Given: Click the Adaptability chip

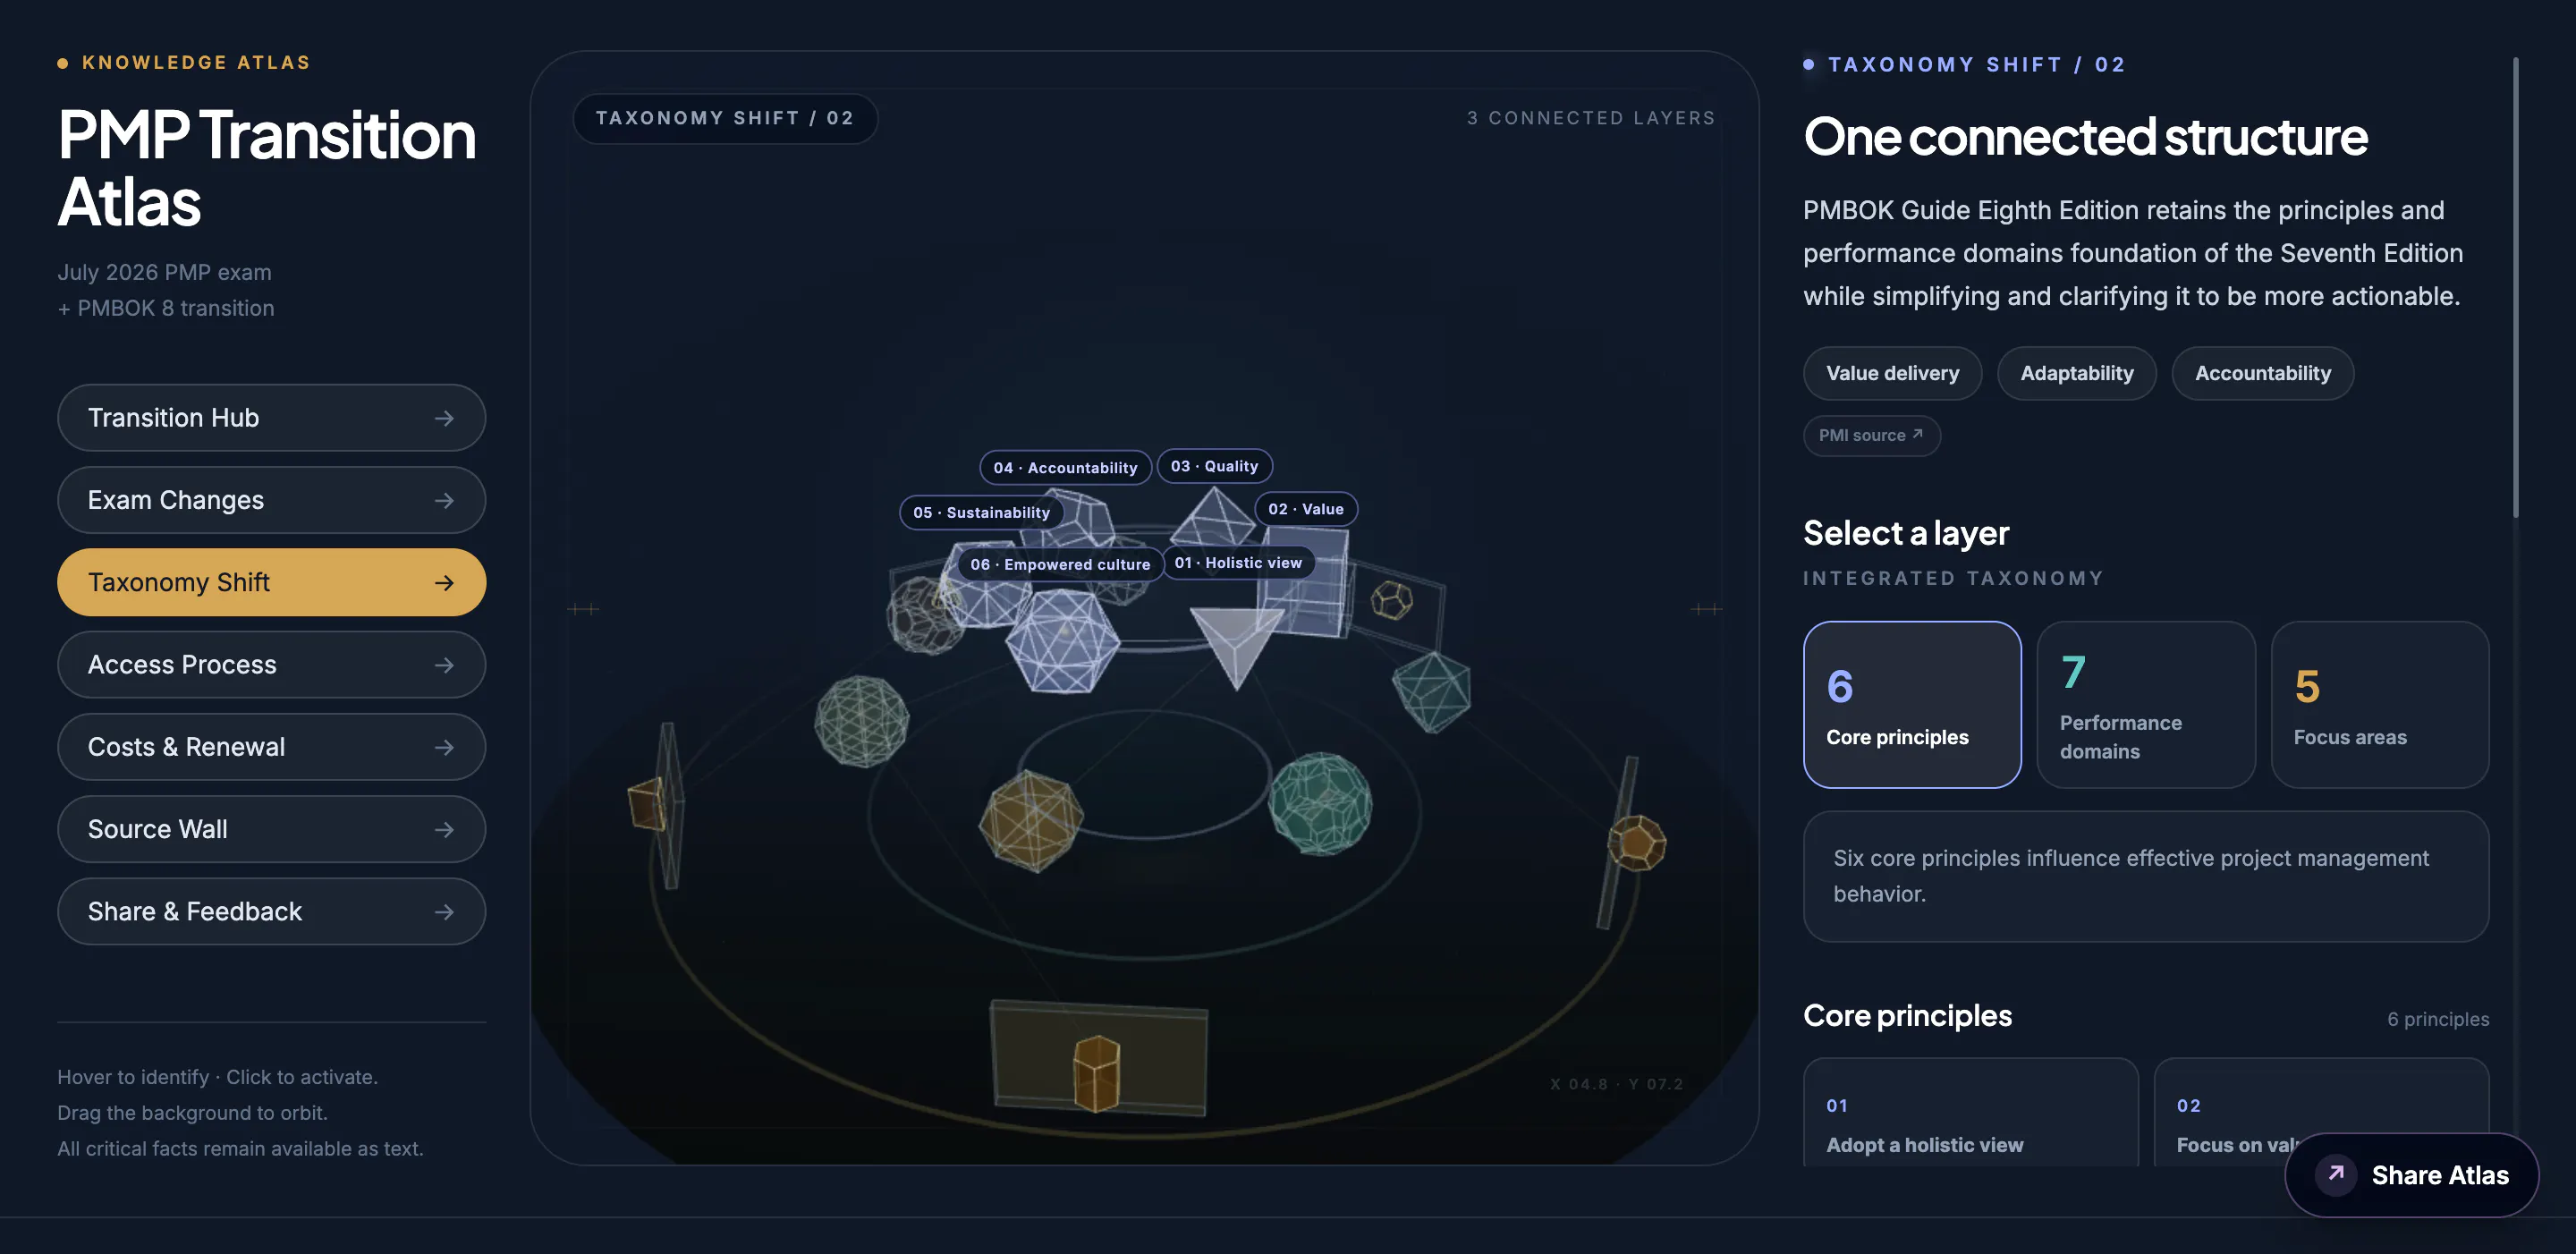Looking at the screenshot, I should (2076, 373).
